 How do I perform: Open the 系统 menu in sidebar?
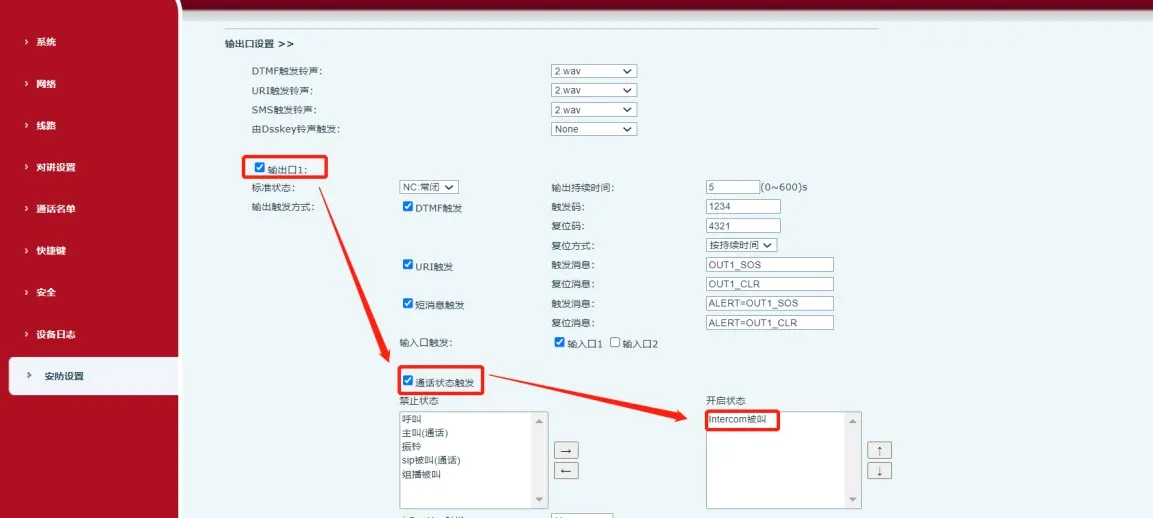[46, 42]
